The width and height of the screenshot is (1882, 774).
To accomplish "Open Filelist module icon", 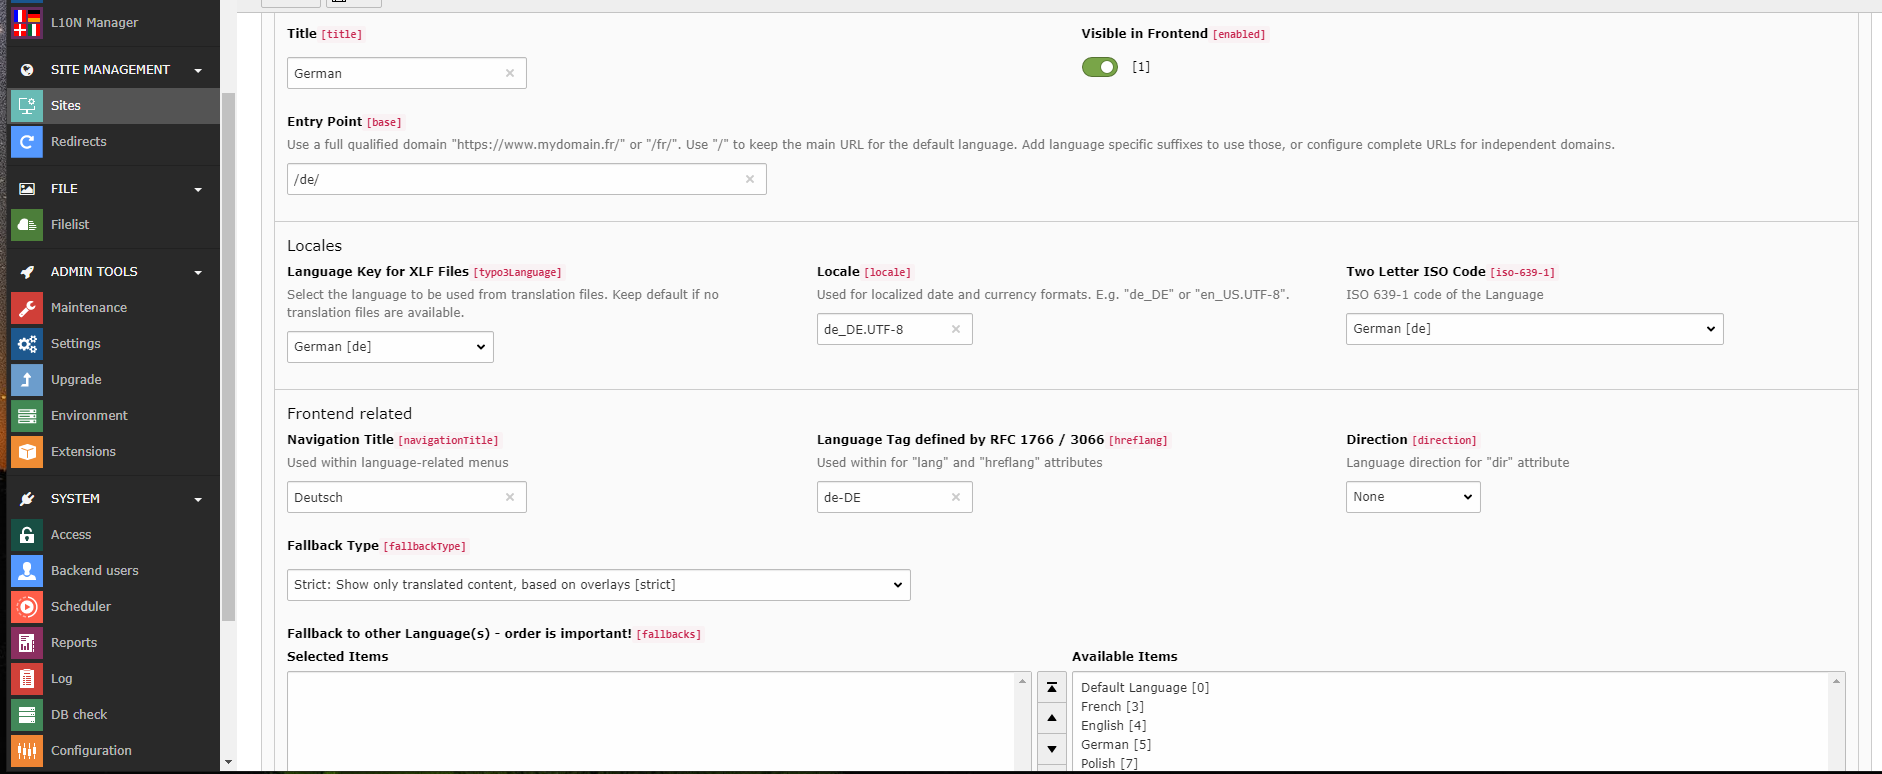I will click(x=27, y=225).
